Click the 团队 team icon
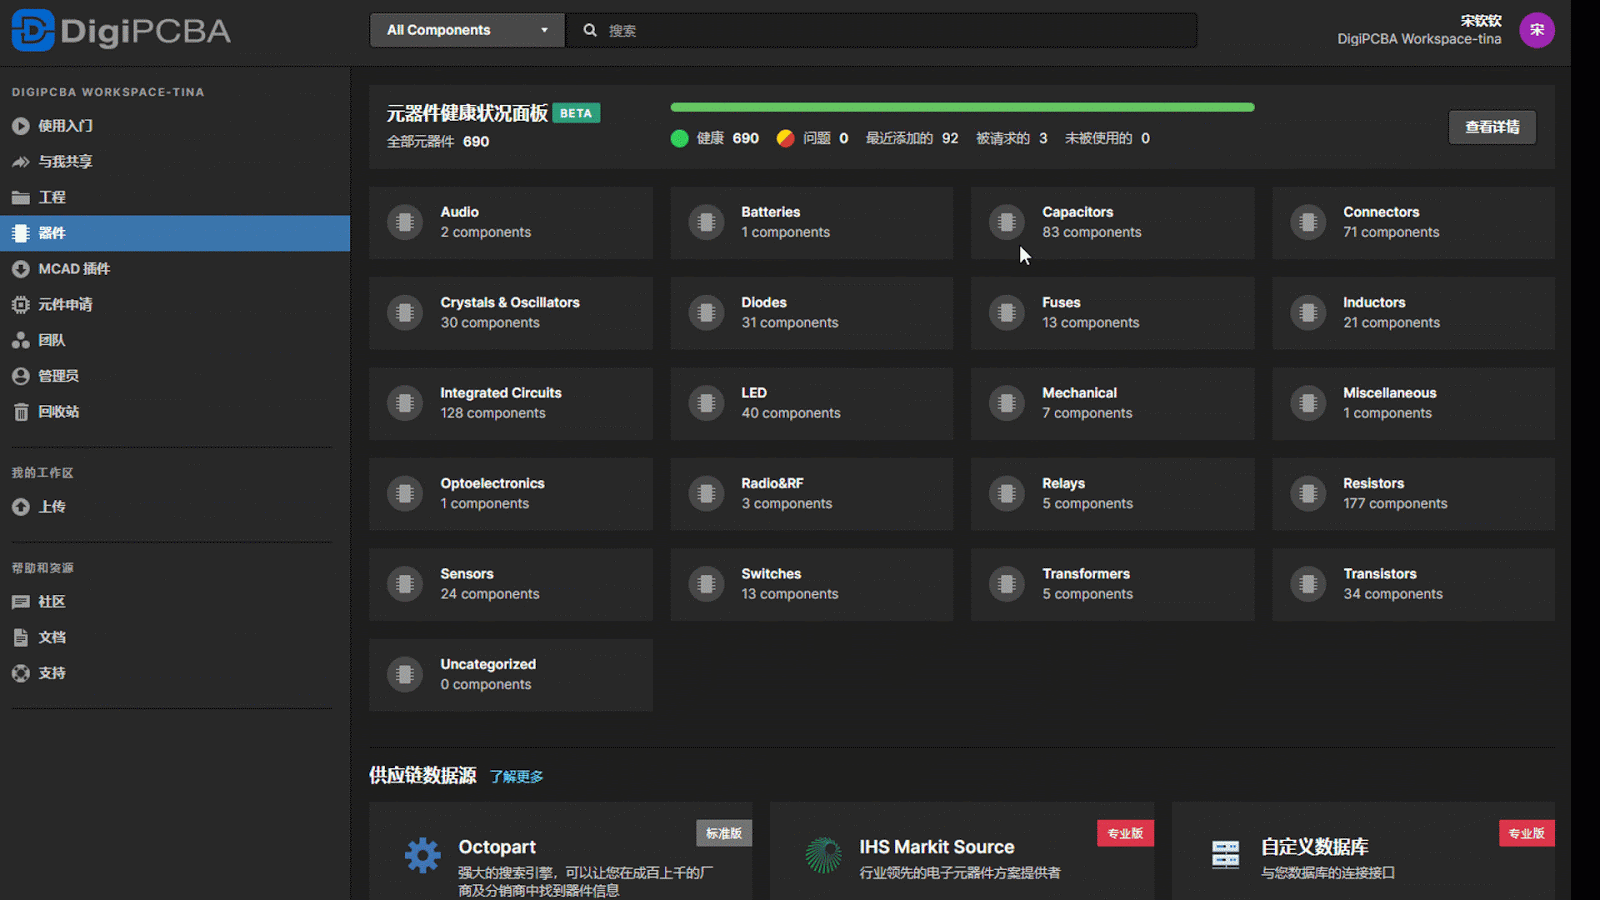This screenshot has width=1600, height=900. [x=20, y=341]
